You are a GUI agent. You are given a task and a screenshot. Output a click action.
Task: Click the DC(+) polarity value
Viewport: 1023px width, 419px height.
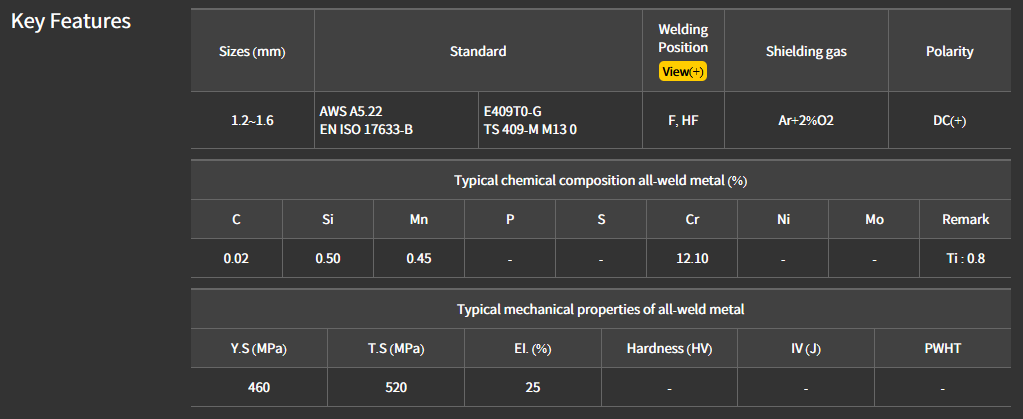(949, 120)
